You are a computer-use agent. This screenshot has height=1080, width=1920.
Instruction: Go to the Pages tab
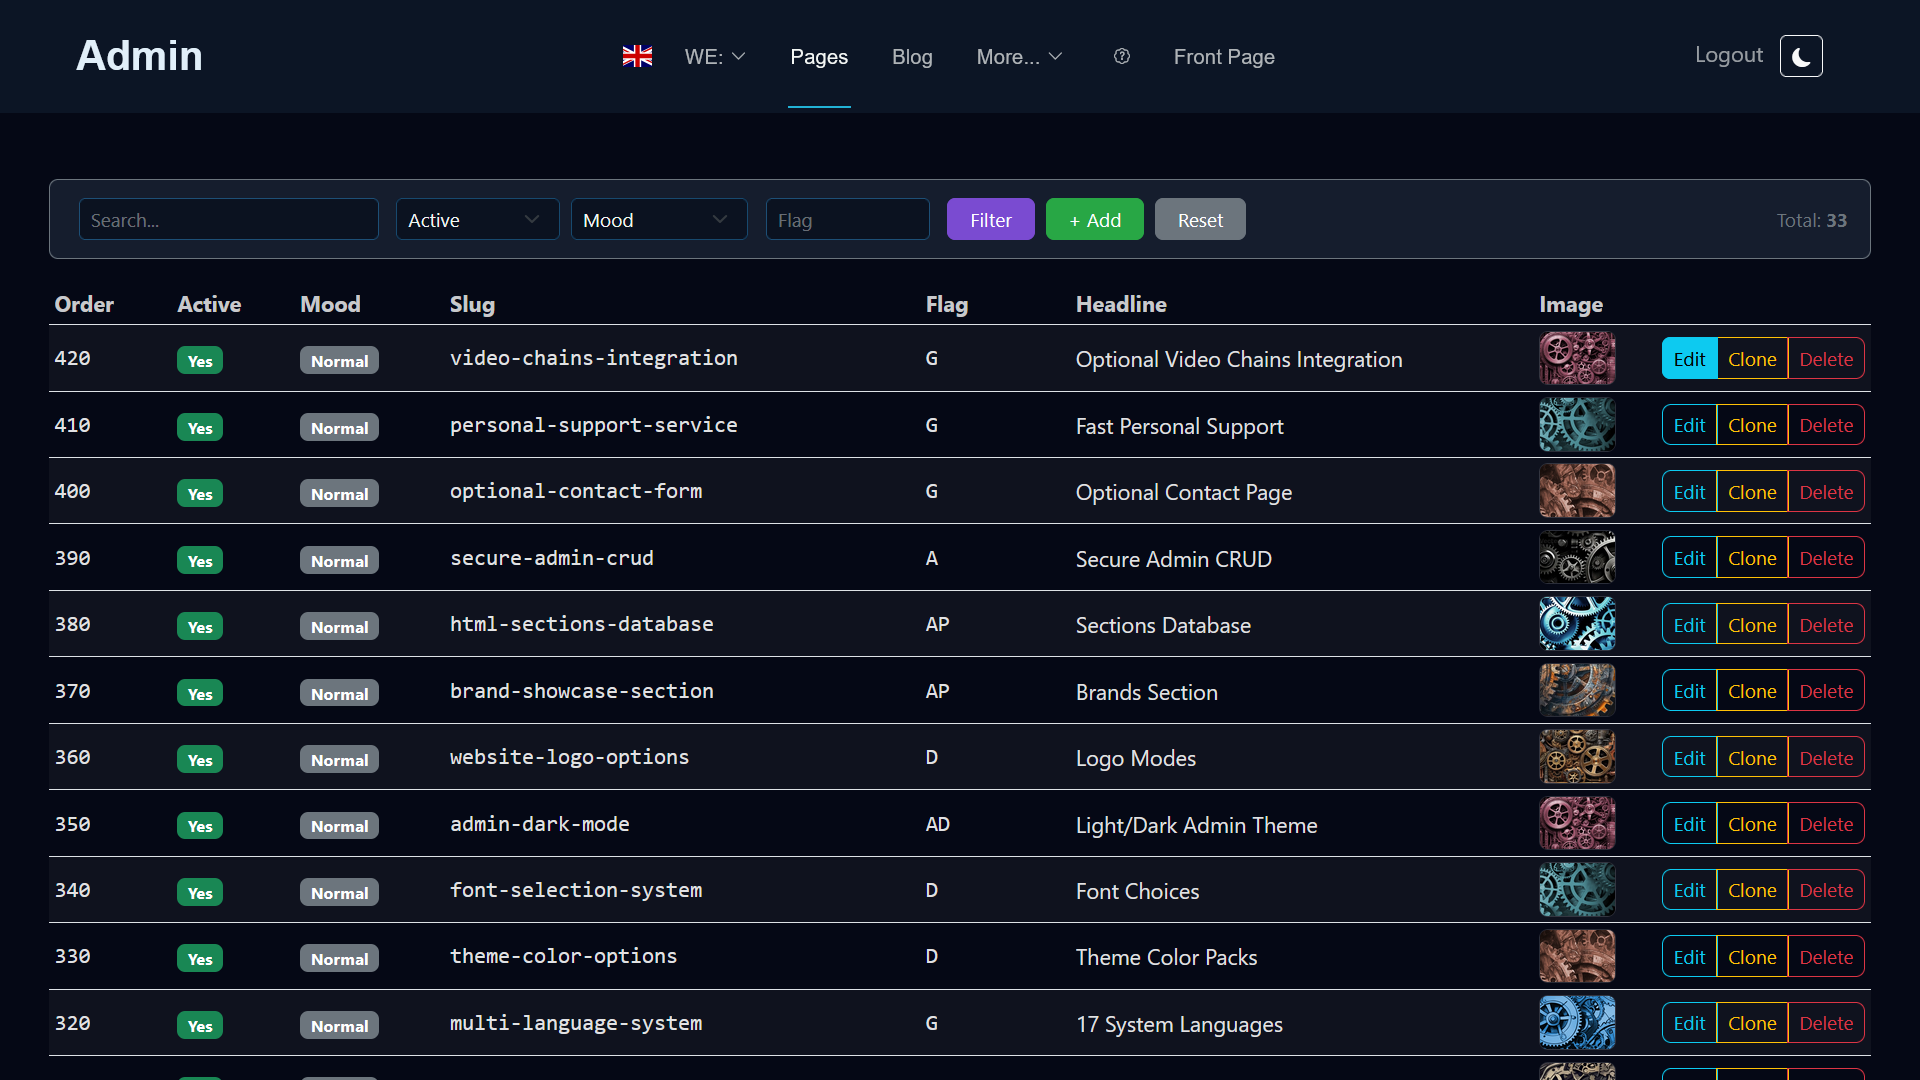819,57
